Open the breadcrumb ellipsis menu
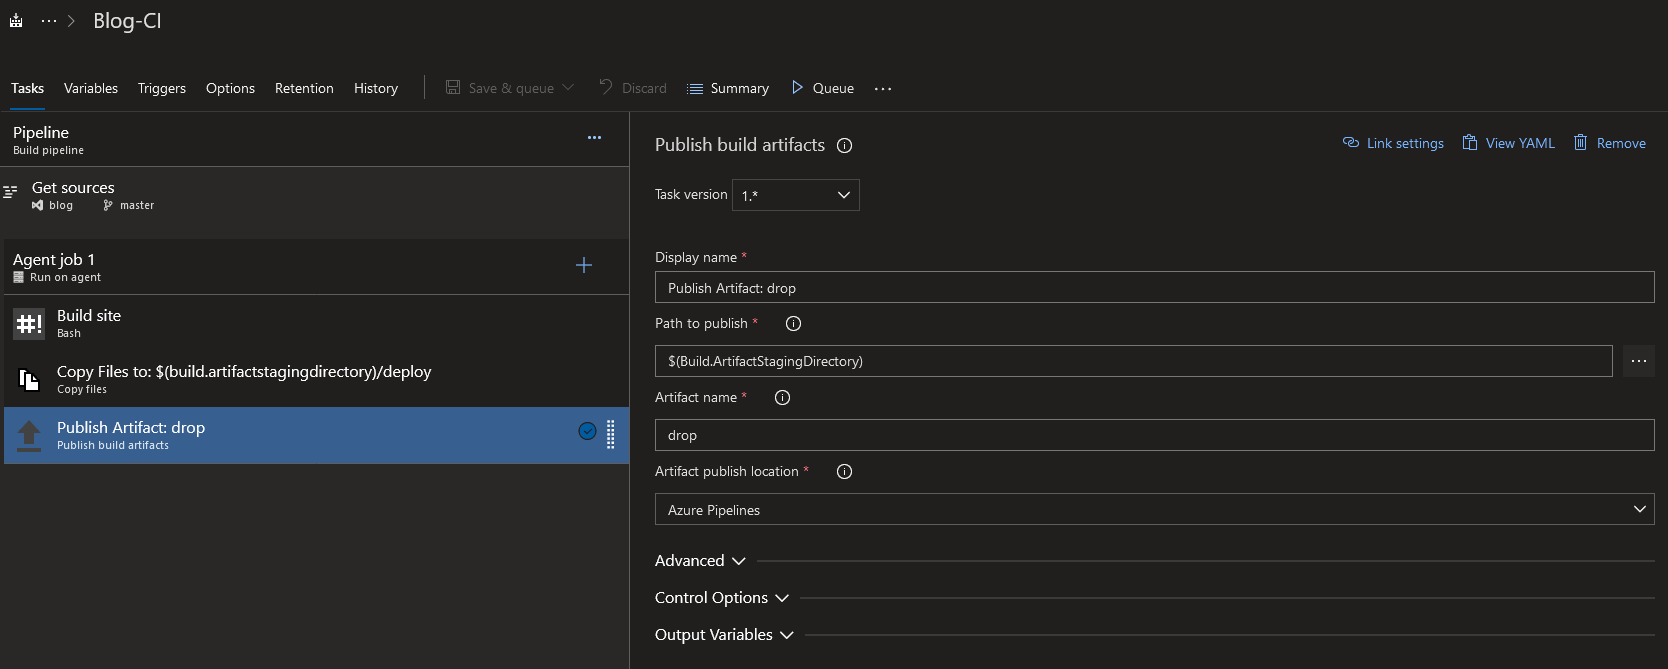This screenshot has width=1668, height=669. pos(49,21)
